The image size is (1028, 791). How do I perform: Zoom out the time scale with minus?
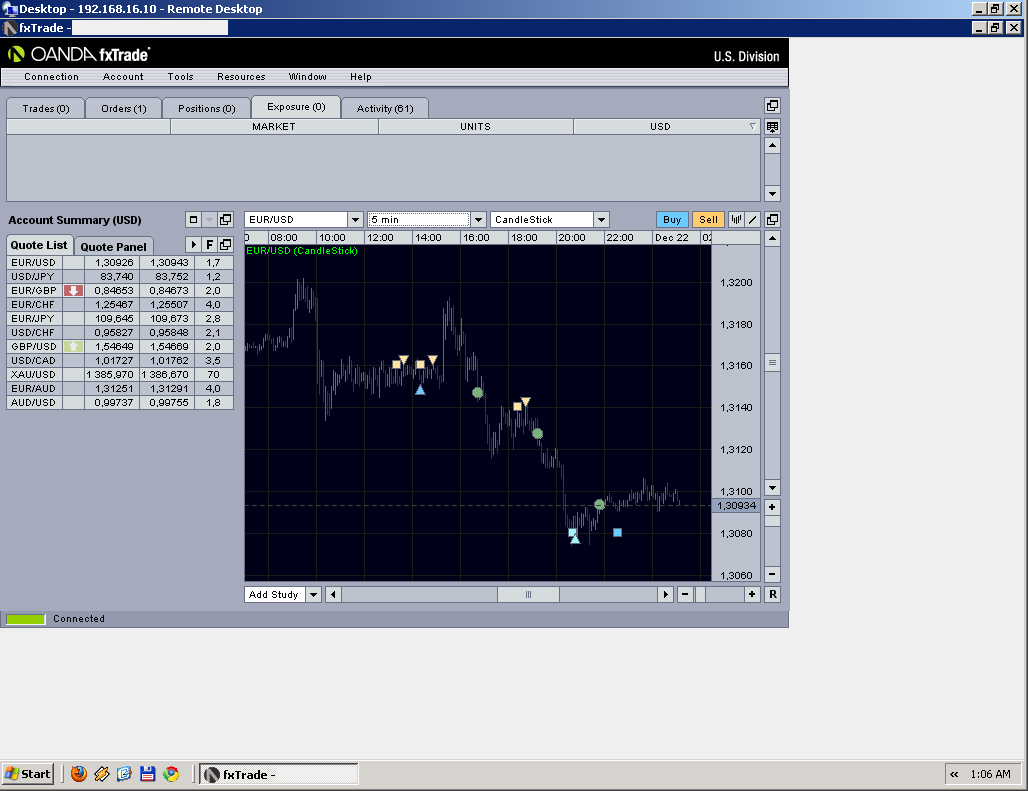tap(685, 594)
